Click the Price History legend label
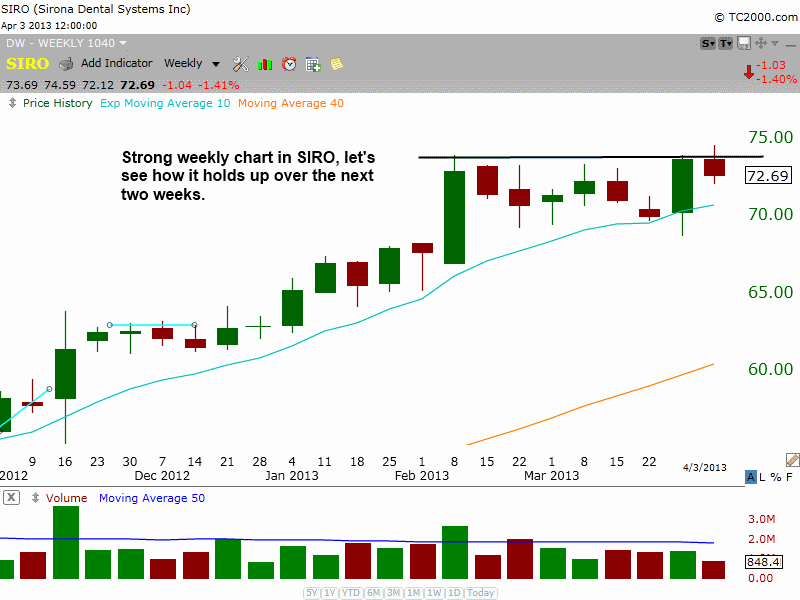 pos(58,103)
